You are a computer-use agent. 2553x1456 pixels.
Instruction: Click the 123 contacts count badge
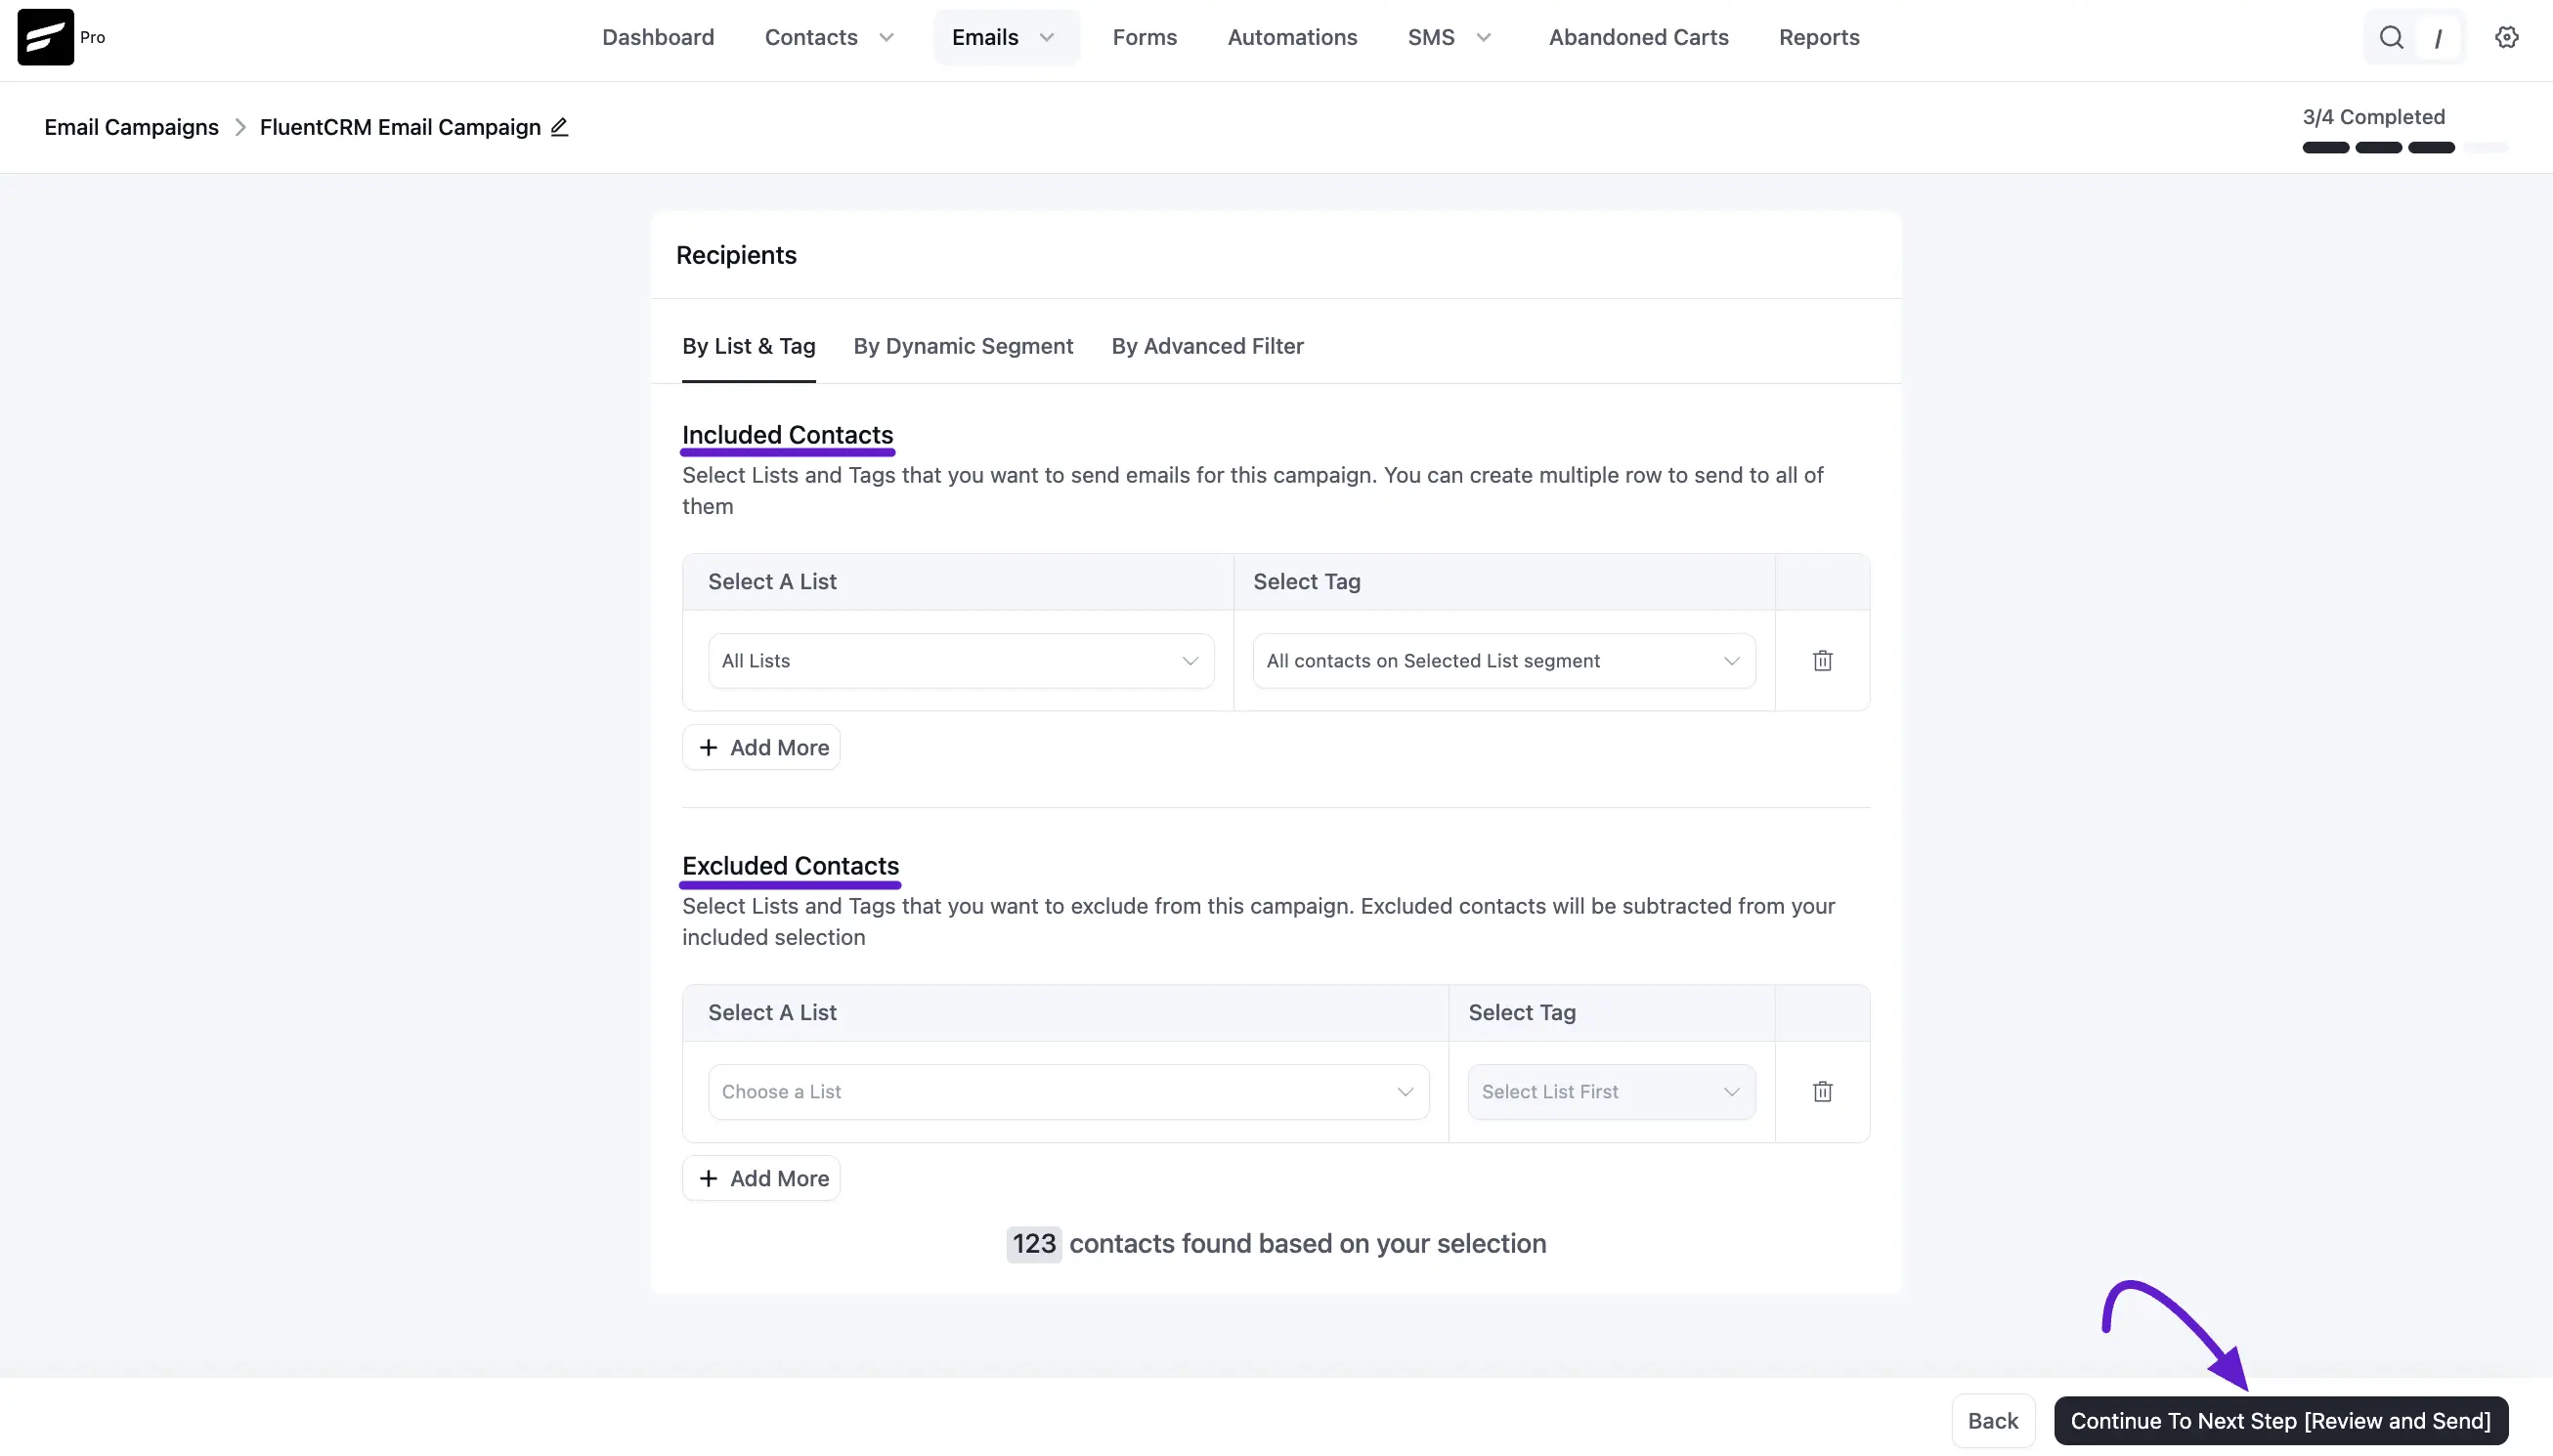tap(1033, 1243)
